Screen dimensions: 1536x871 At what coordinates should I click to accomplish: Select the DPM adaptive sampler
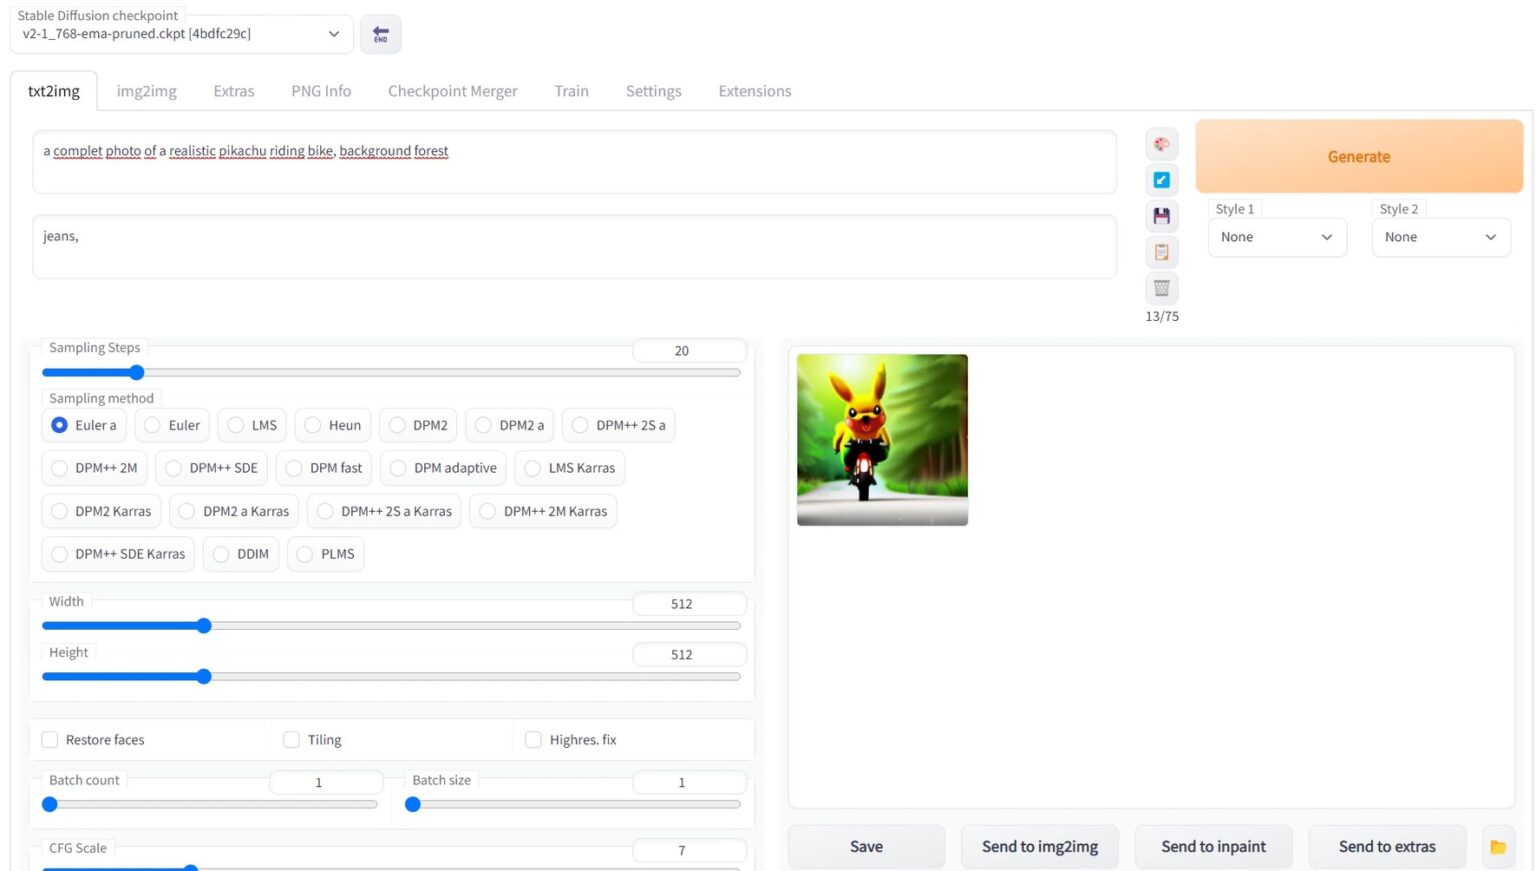tap(443, 468)
